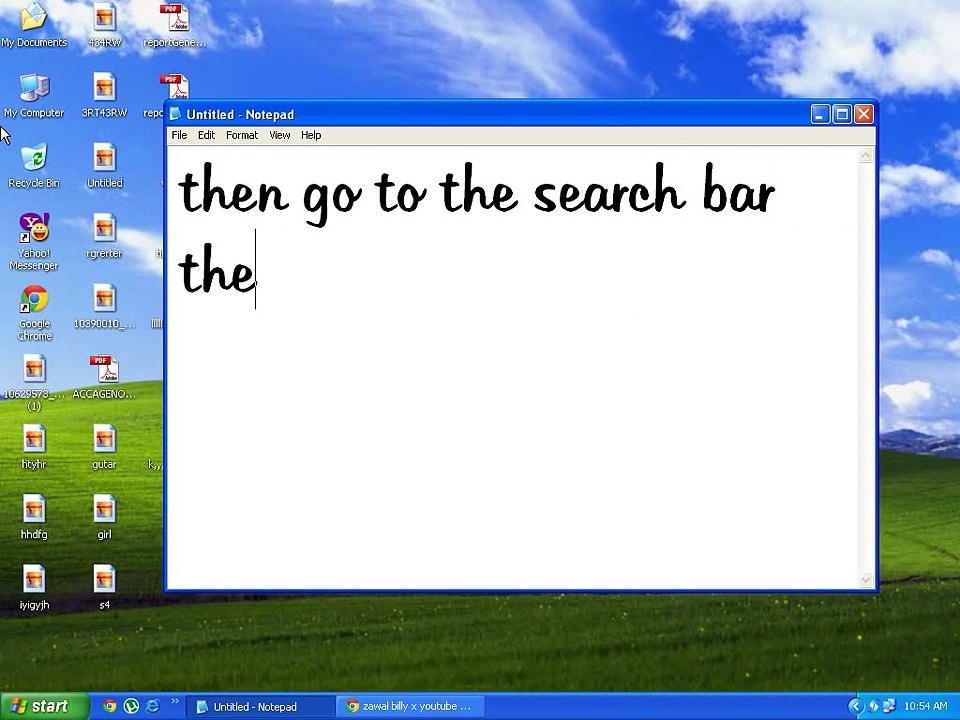Open the Format menu in Notepad
The width and height of the screenshot is (960, 720).
pos(242,135)
